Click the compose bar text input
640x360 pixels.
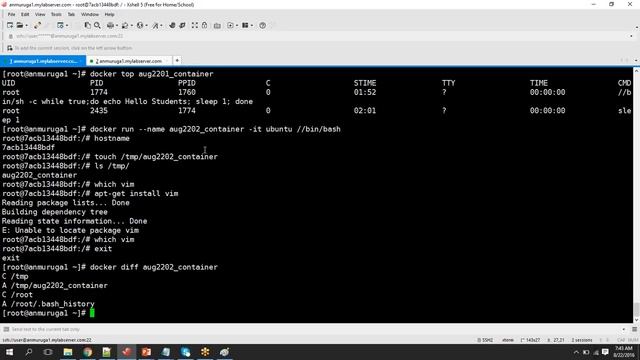(x=314, y=329)
